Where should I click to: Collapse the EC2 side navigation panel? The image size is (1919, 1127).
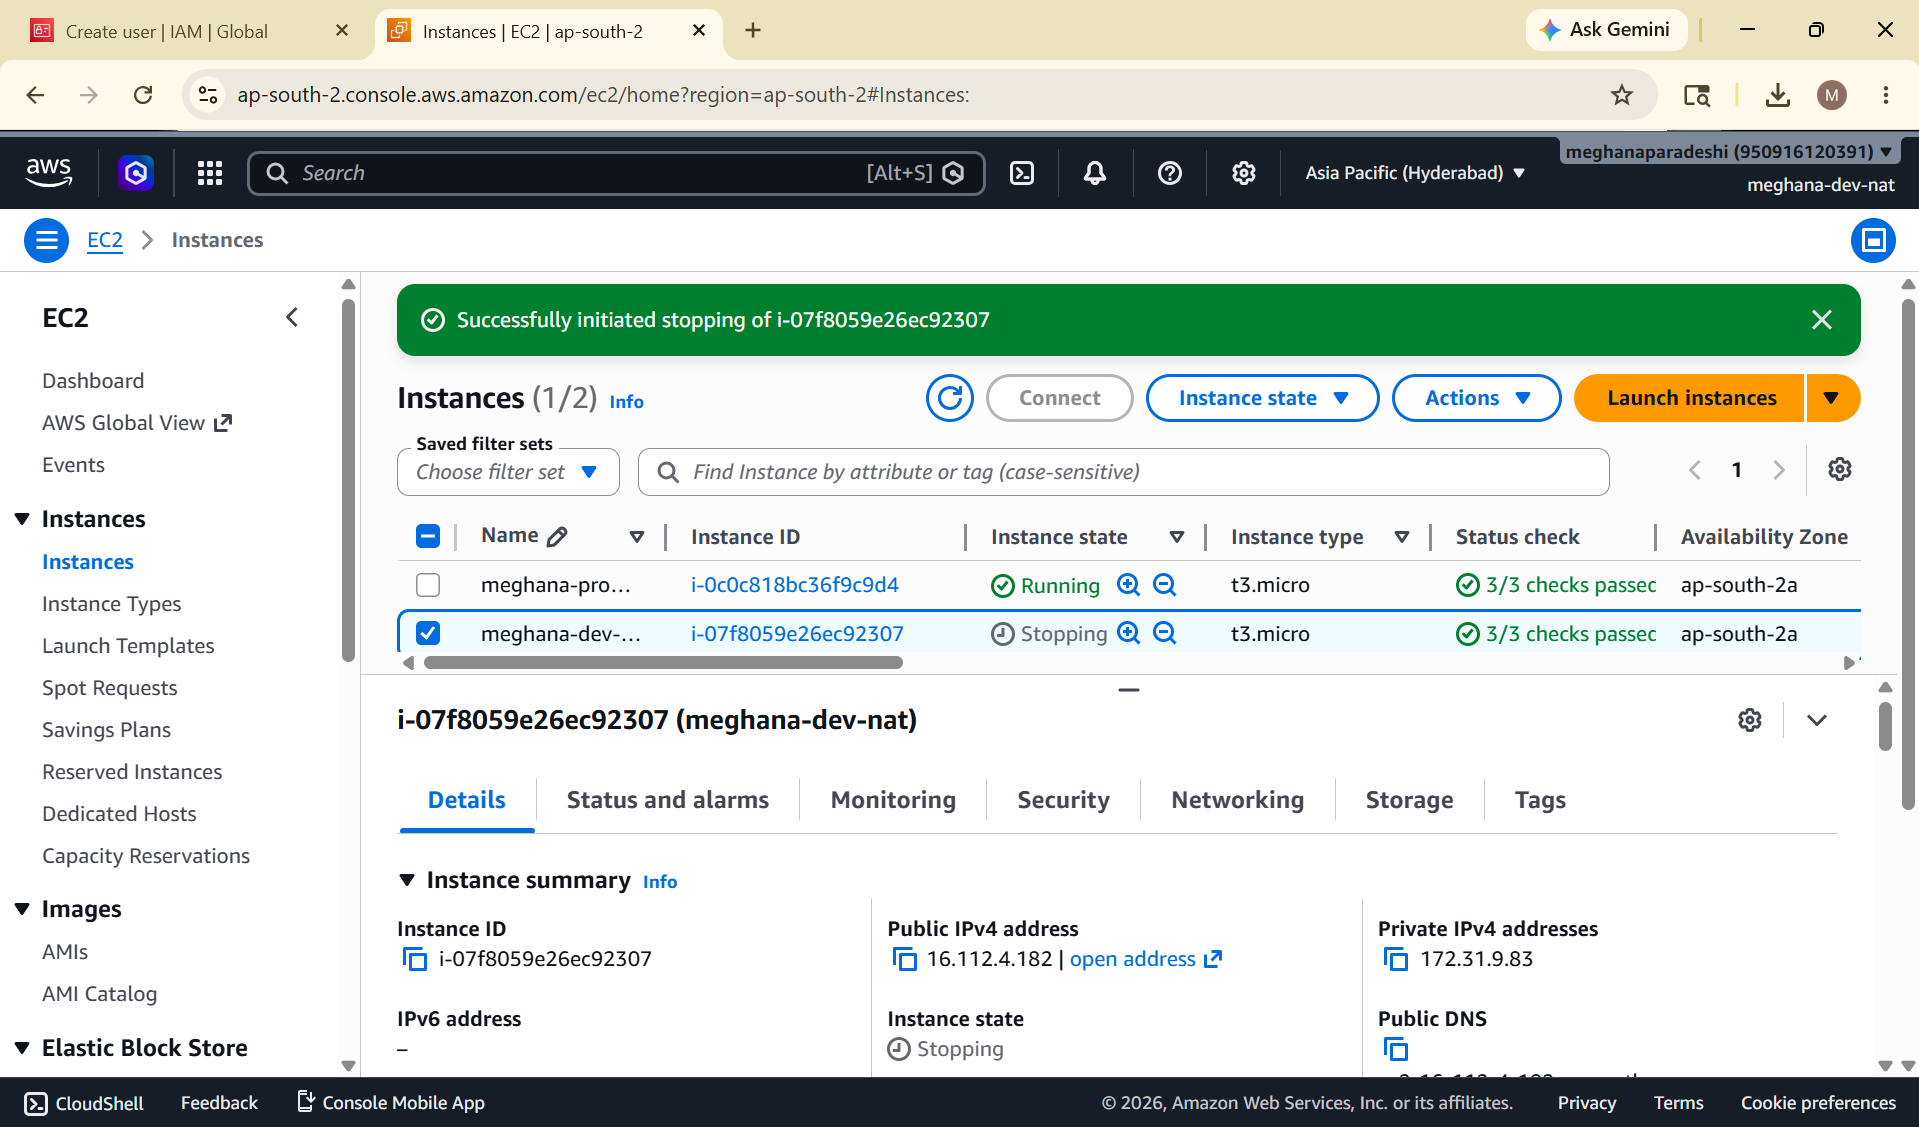pyautogui.click(x=292, y=317)
